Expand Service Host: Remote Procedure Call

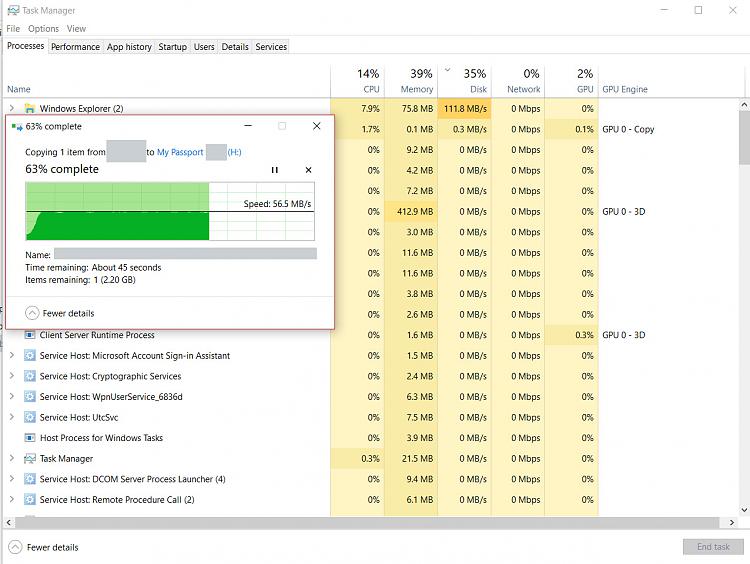12,499
